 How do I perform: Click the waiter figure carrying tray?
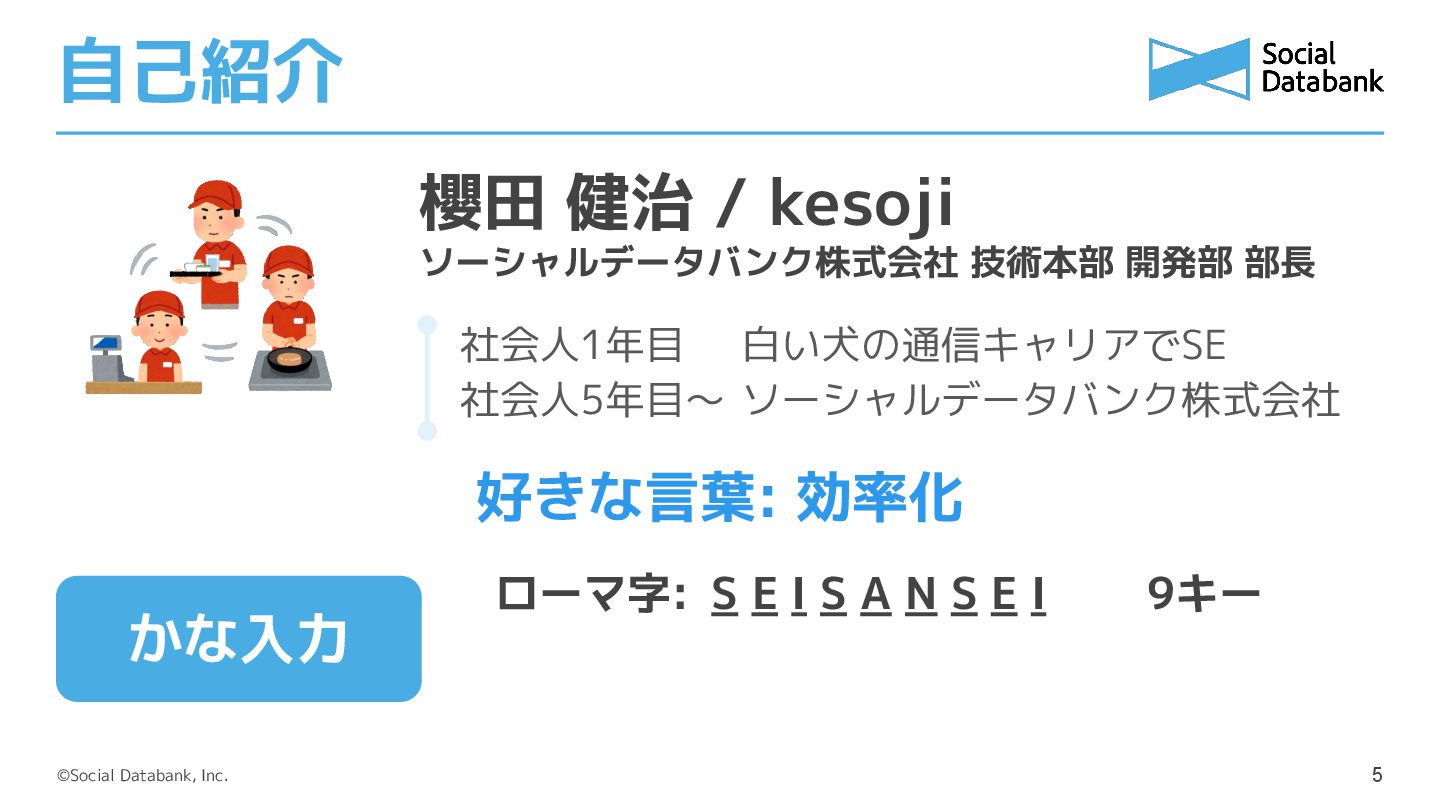[213, 243]
